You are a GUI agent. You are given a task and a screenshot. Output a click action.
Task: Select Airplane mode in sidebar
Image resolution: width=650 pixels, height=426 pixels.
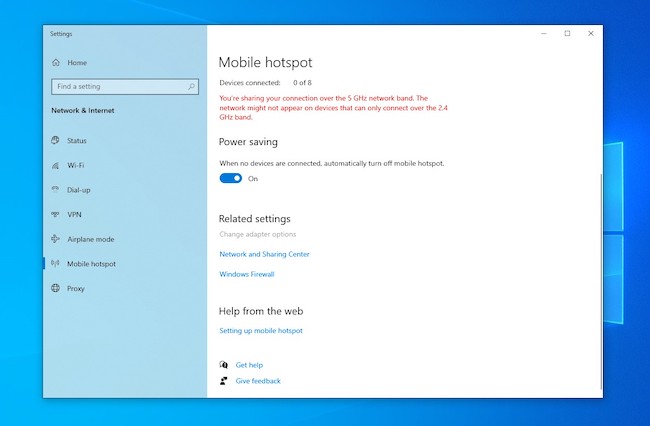click(x=125, y=239)
